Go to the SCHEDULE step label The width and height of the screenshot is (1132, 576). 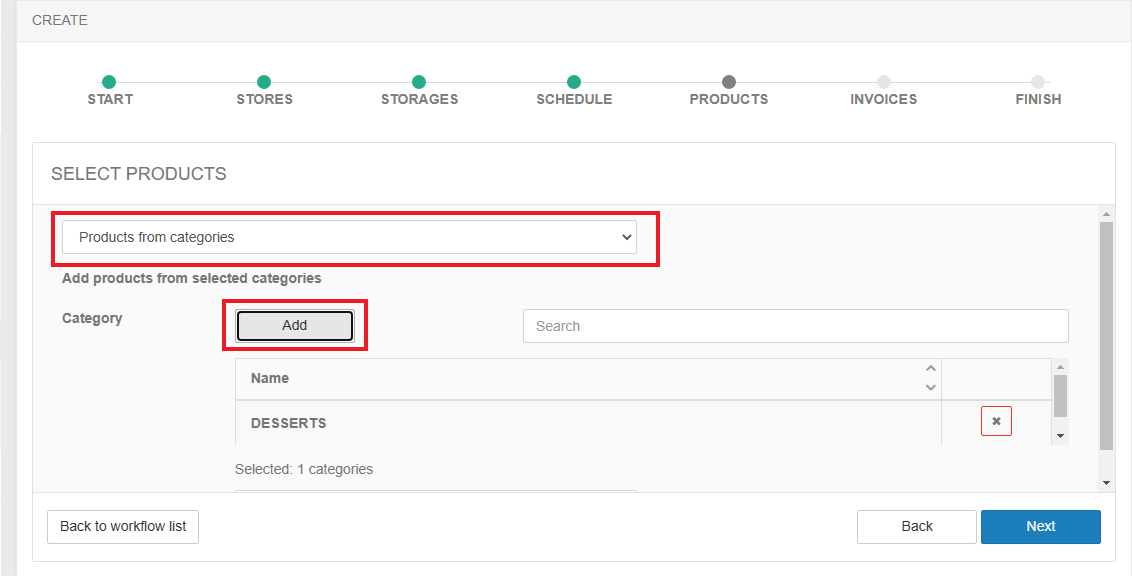pyautogui.click(x=574, y=99)
